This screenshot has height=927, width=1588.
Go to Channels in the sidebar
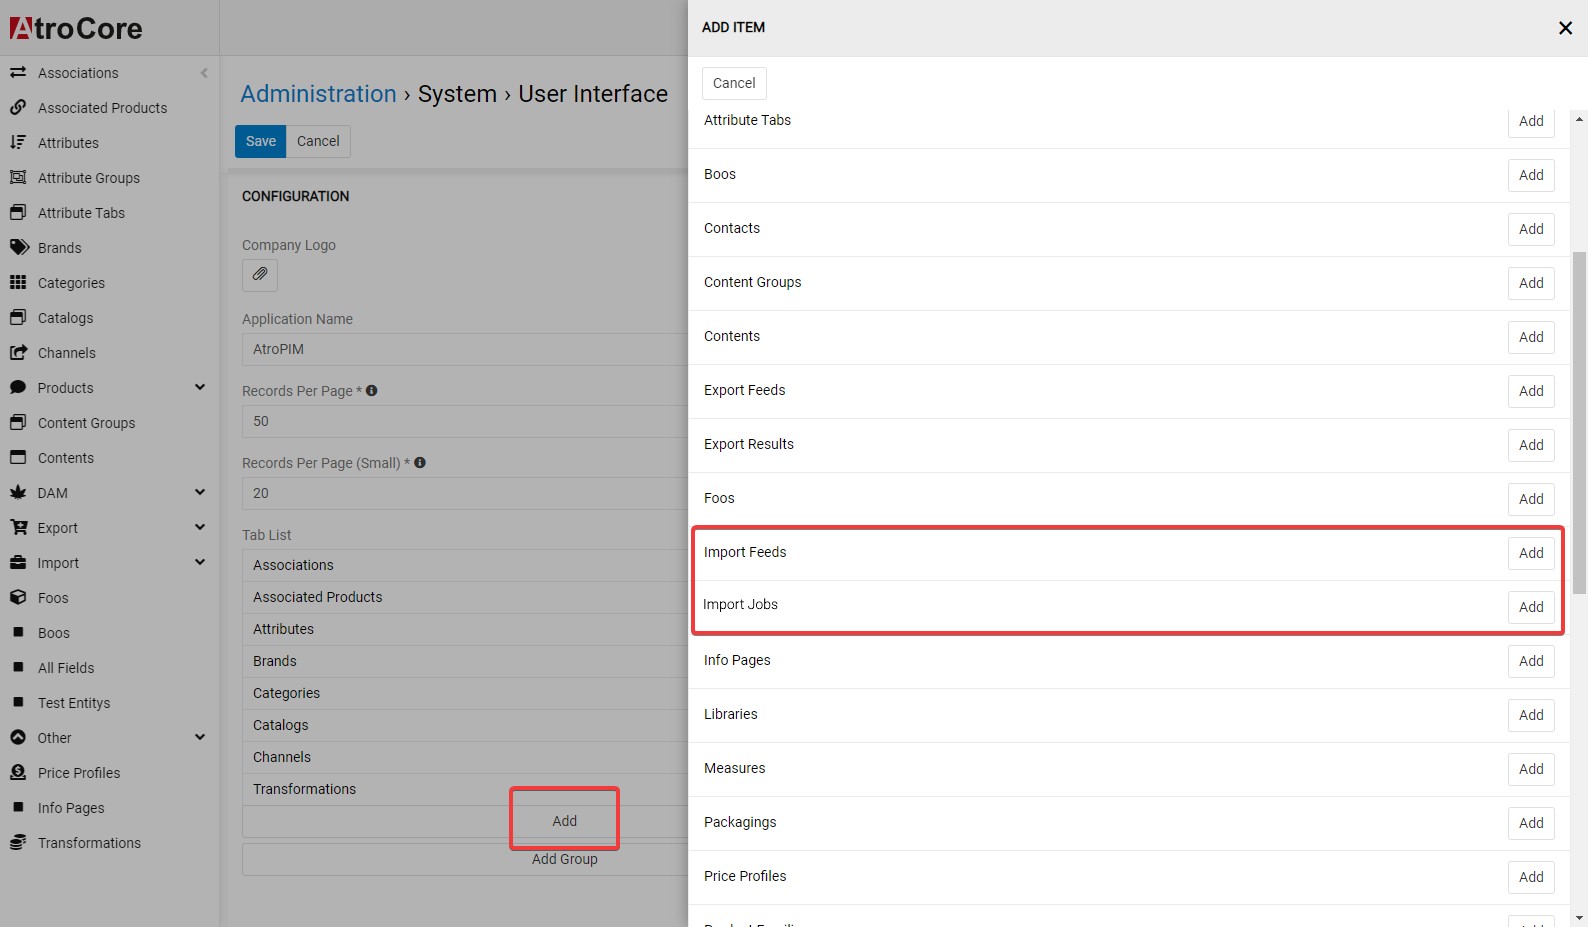pos(67,353)
